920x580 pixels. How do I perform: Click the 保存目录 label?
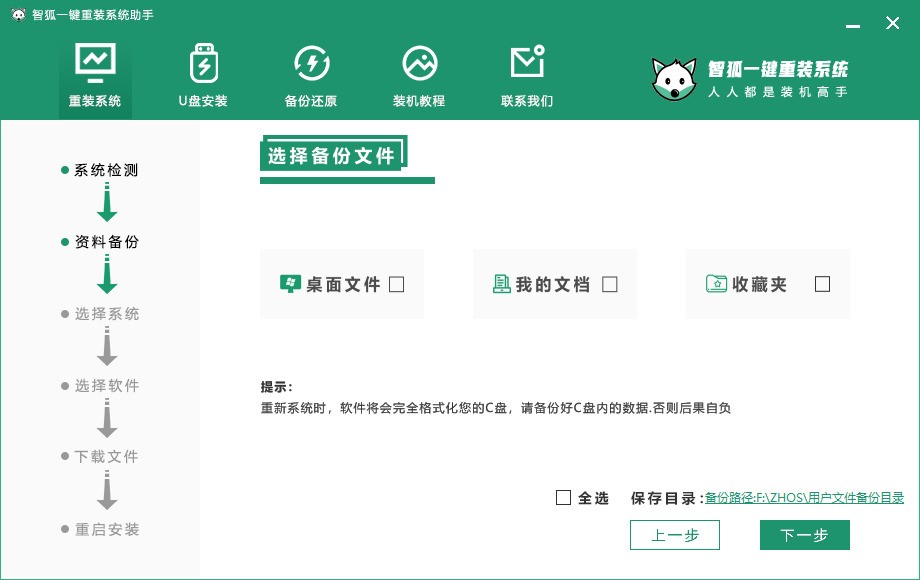[x=667, y=498]
